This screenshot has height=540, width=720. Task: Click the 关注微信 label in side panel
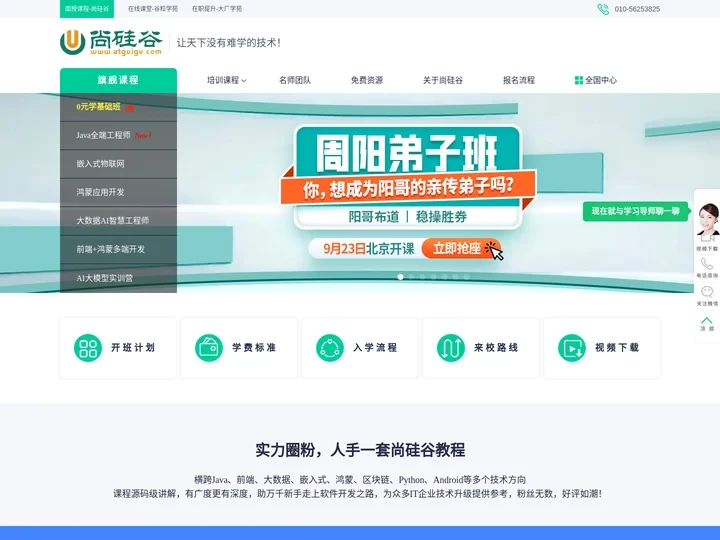[x=707, y=304]
